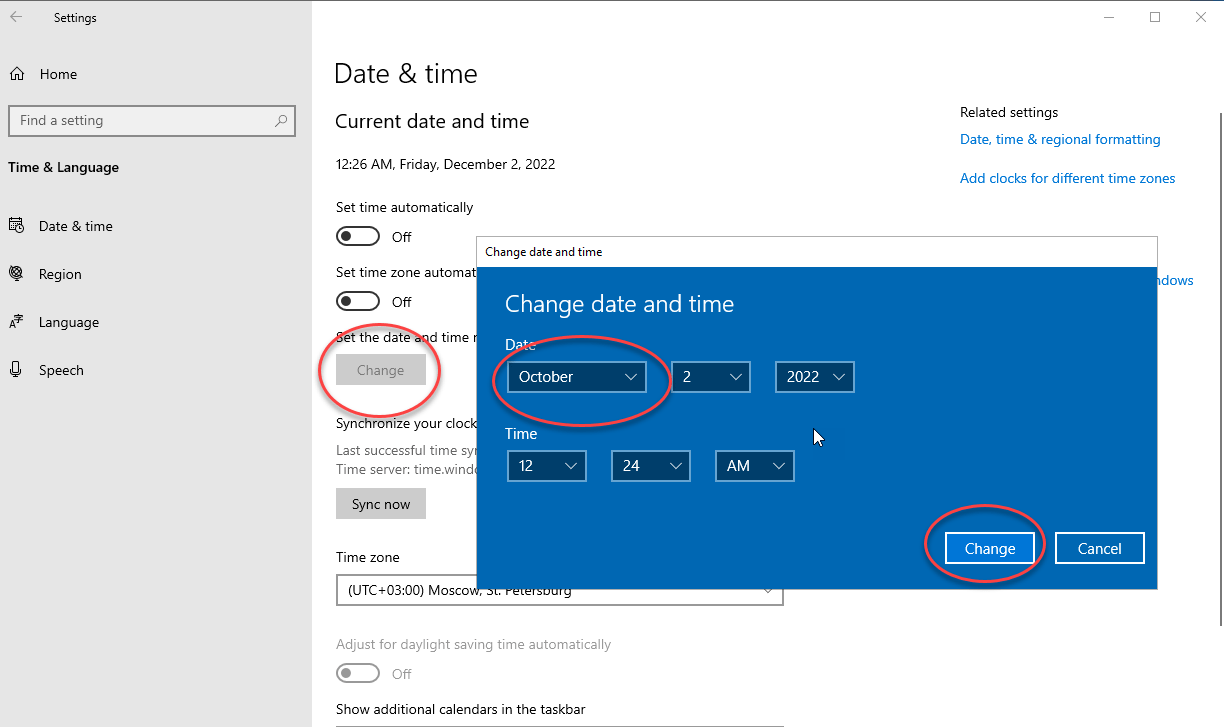Click Cancel in the dialog
This screenshot has height=727, width=1224.
click(1100, 548)
